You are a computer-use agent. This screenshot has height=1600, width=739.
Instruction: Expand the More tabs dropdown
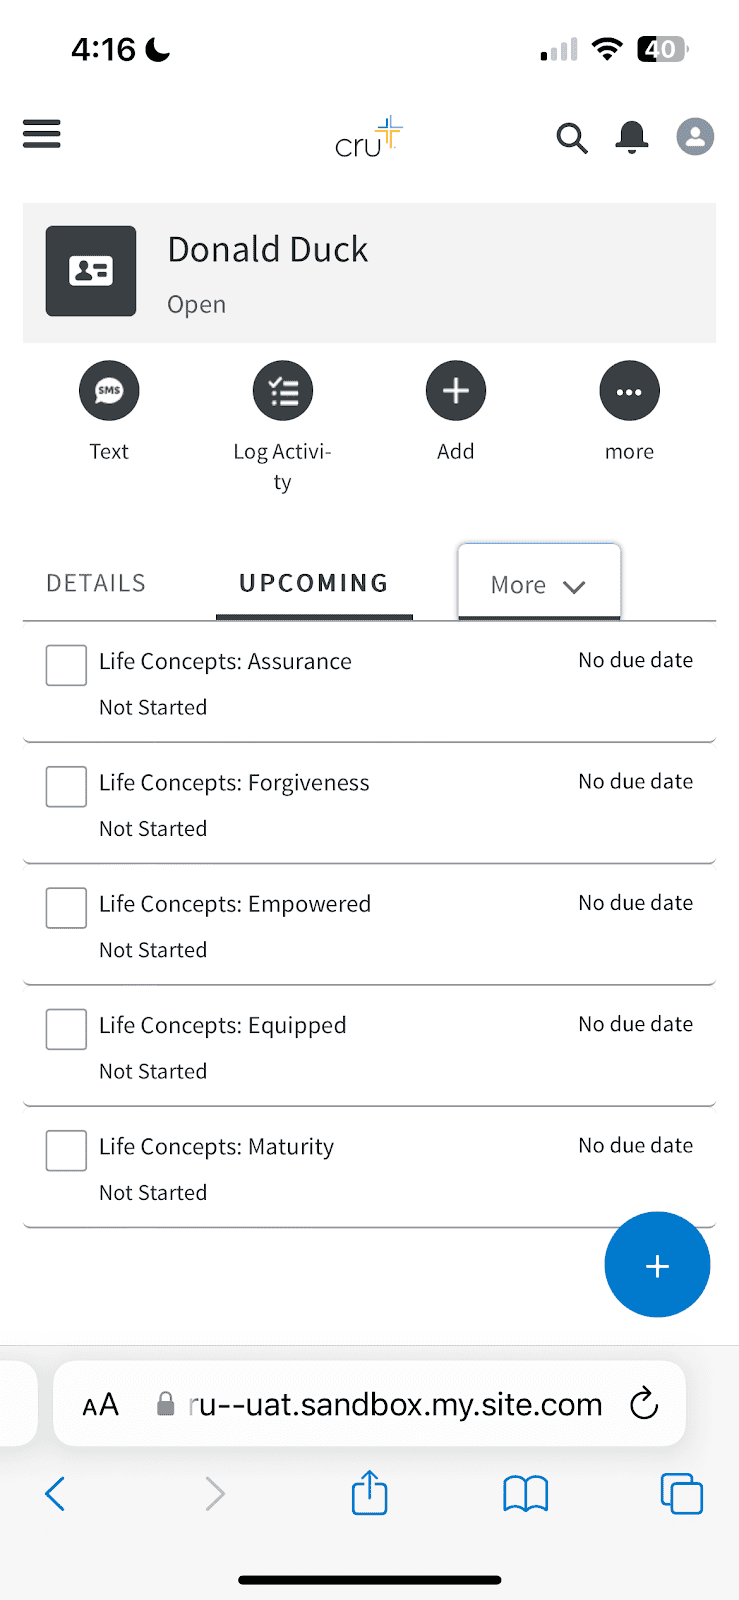coord(539,585)
